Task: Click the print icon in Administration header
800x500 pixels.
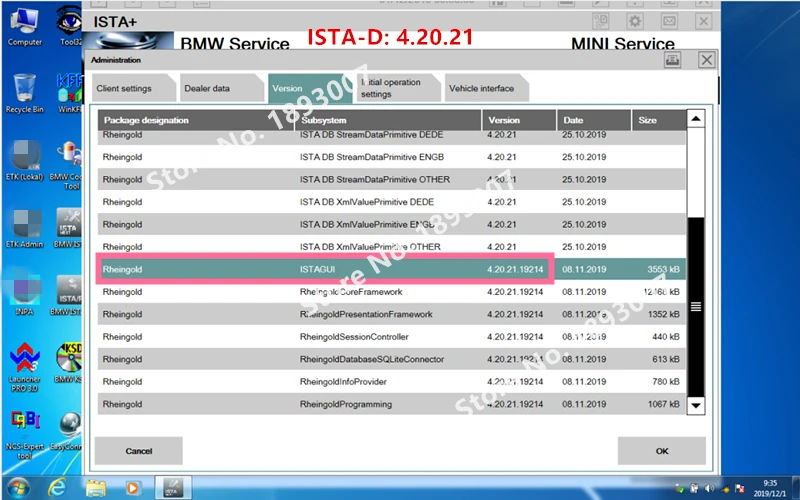Action: [672, 60]
